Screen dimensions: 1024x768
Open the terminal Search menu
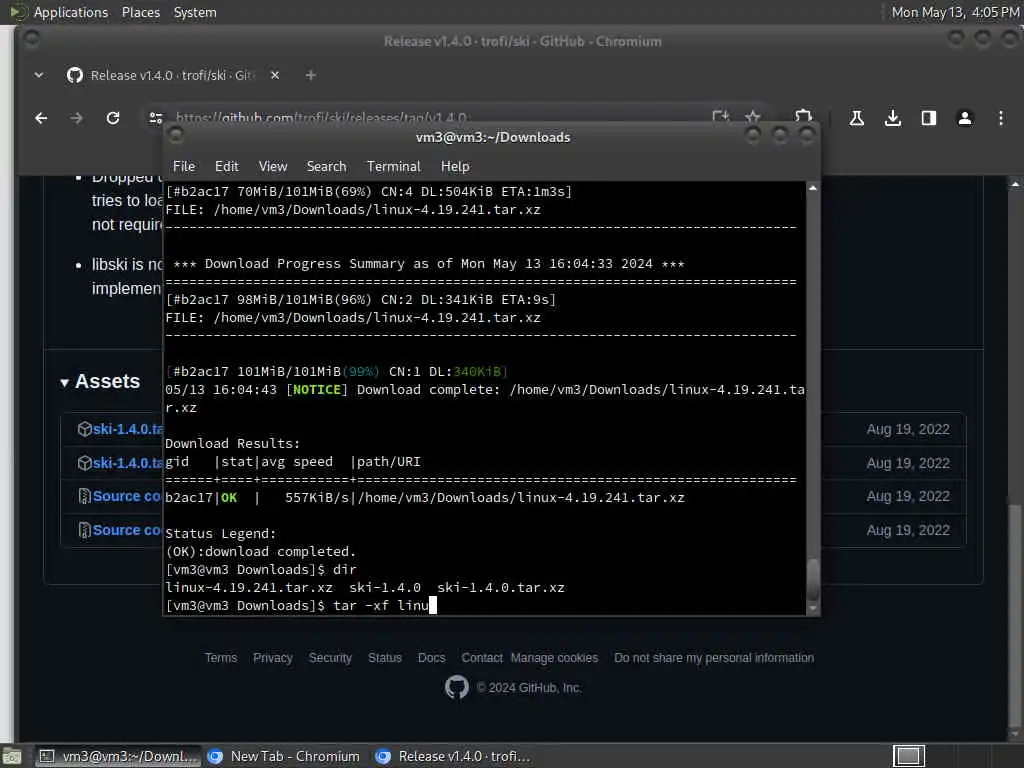pyautogui.click(x=327, y=167)
